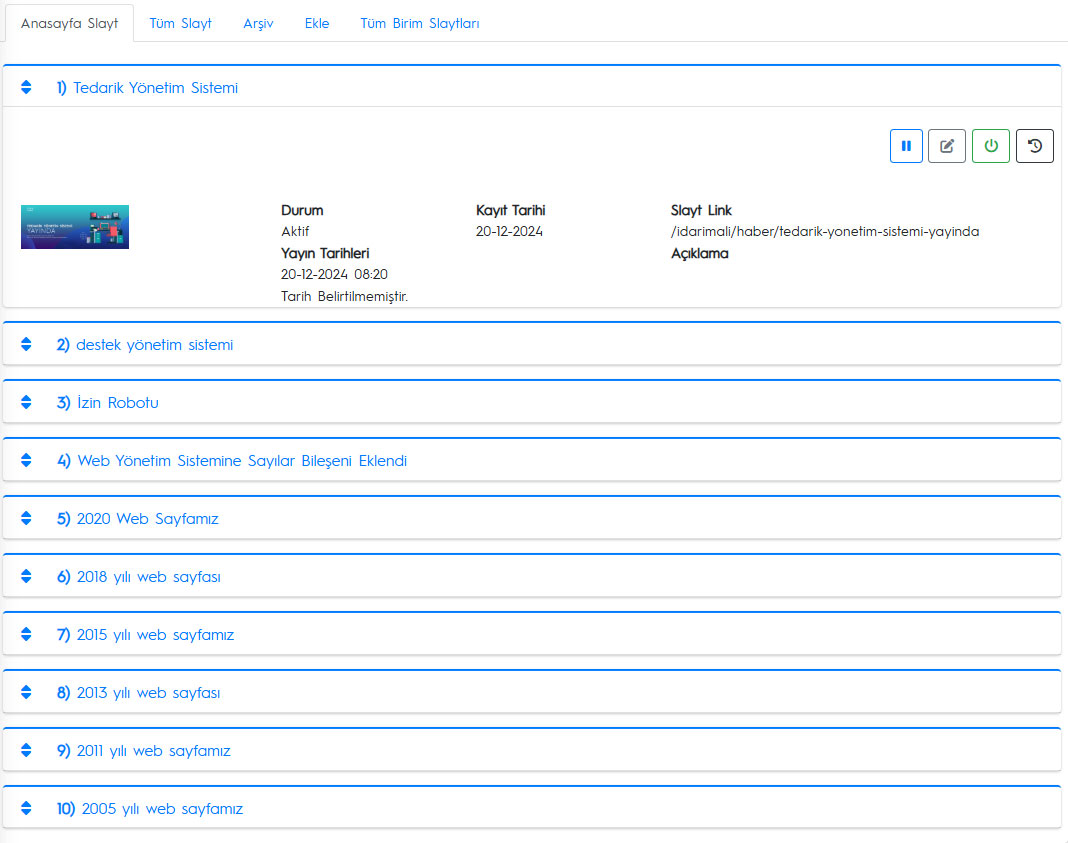
Task: Click sort arrows for destek yönetim sistemi
Action: click(26, 344)
